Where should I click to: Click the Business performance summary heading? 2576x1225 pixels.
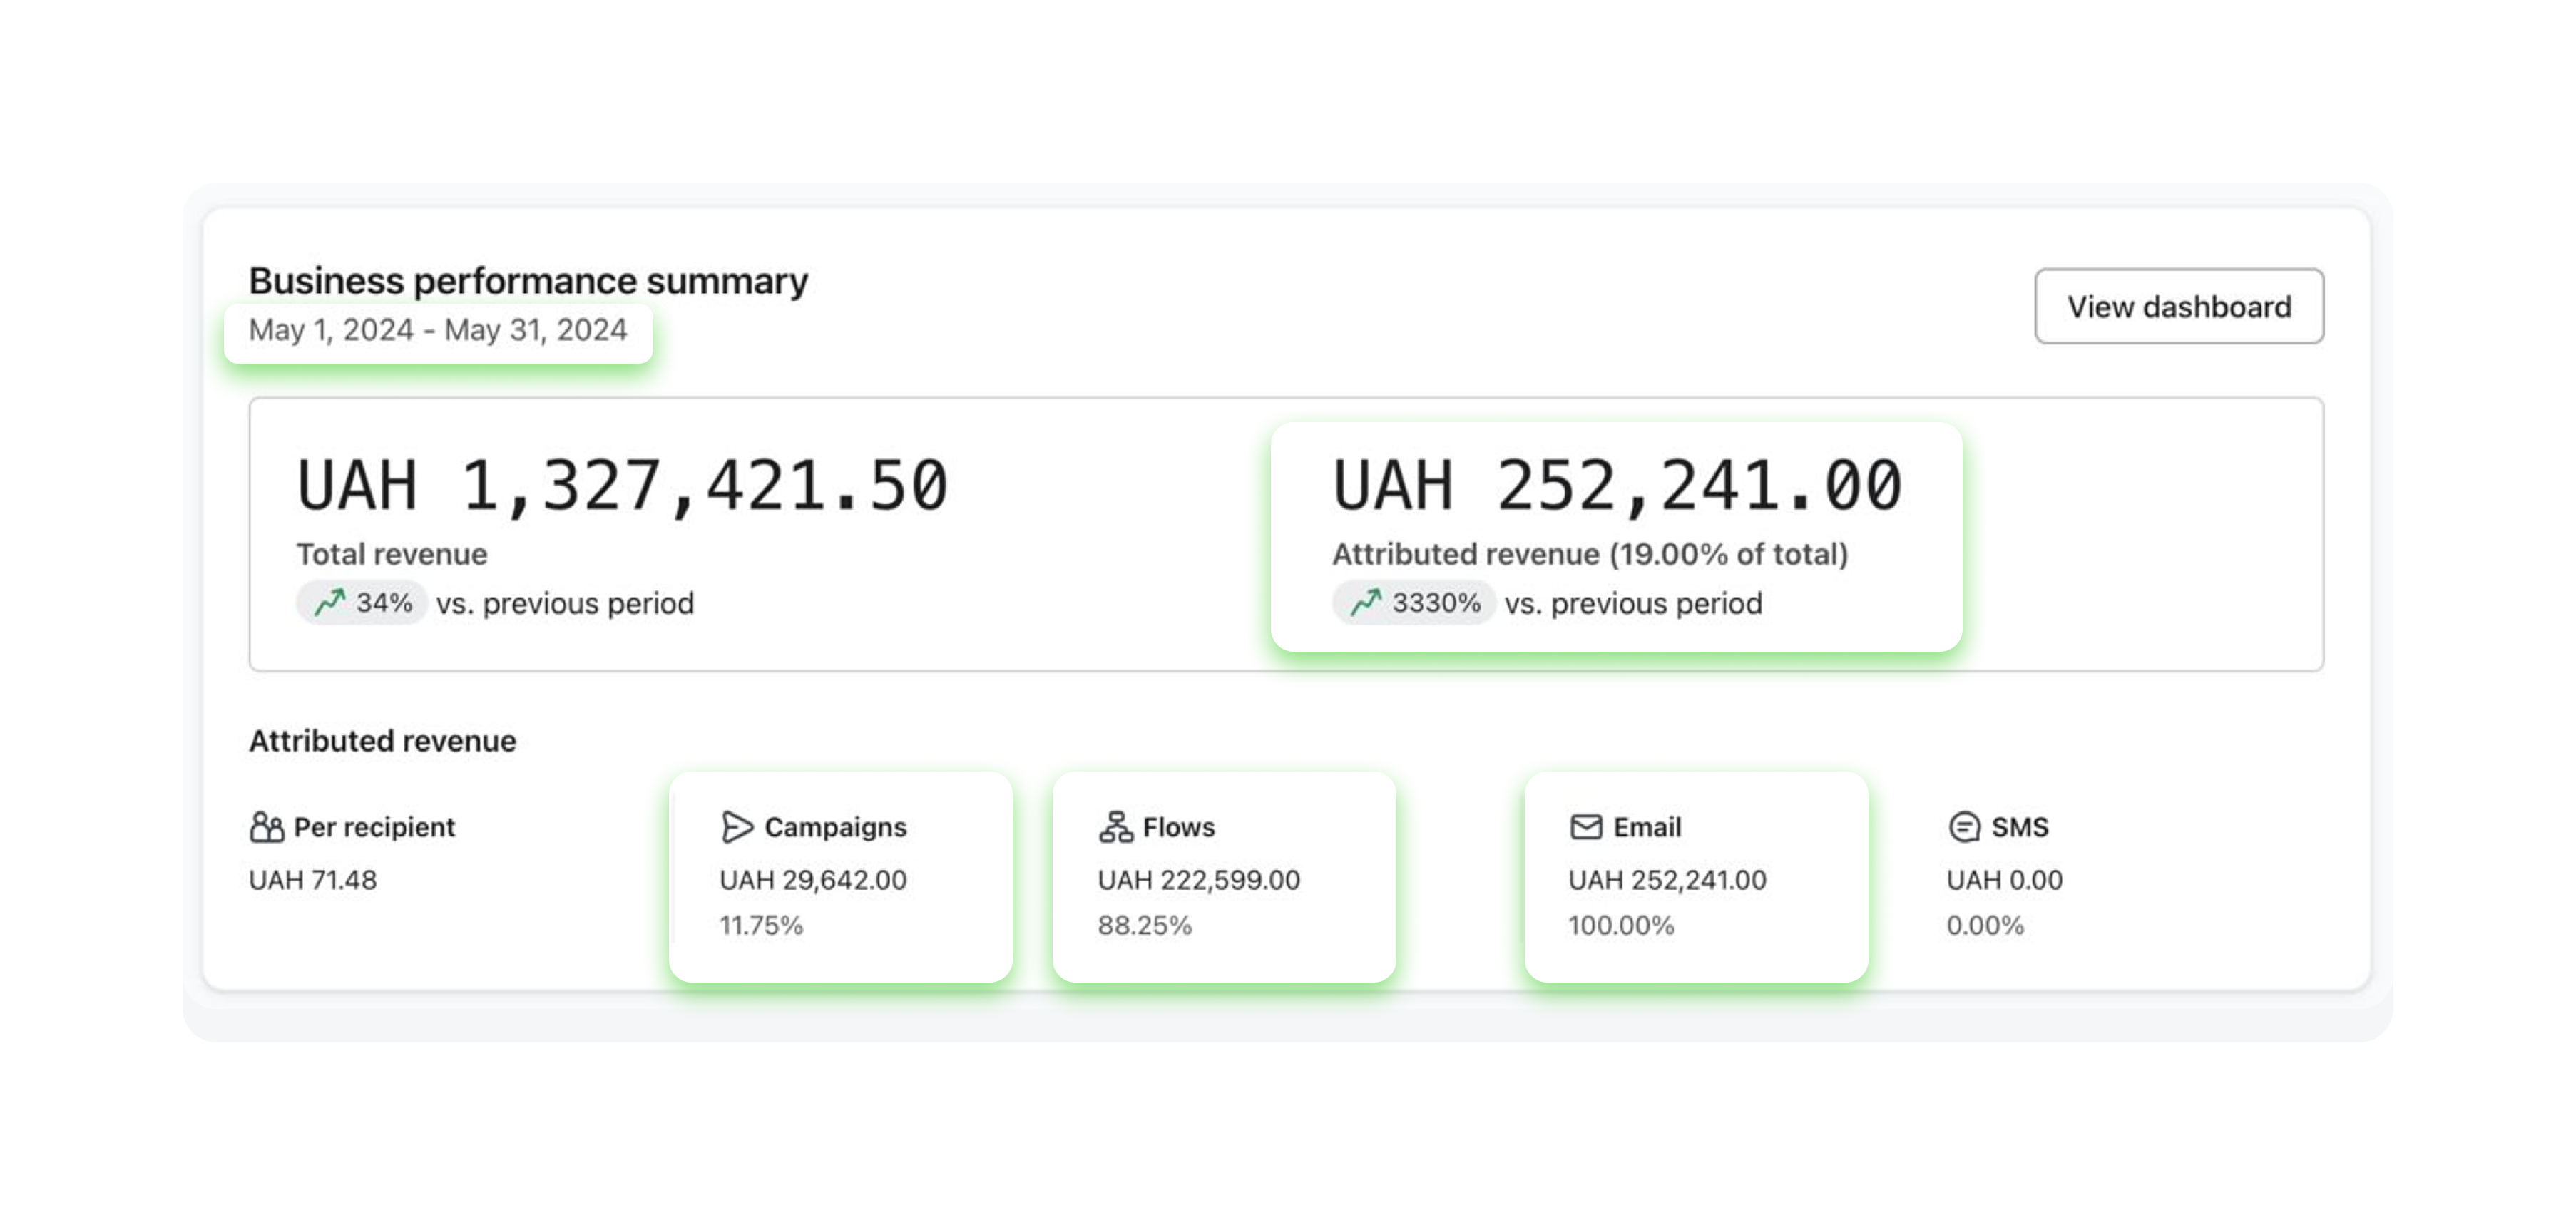tap(528, 281)
